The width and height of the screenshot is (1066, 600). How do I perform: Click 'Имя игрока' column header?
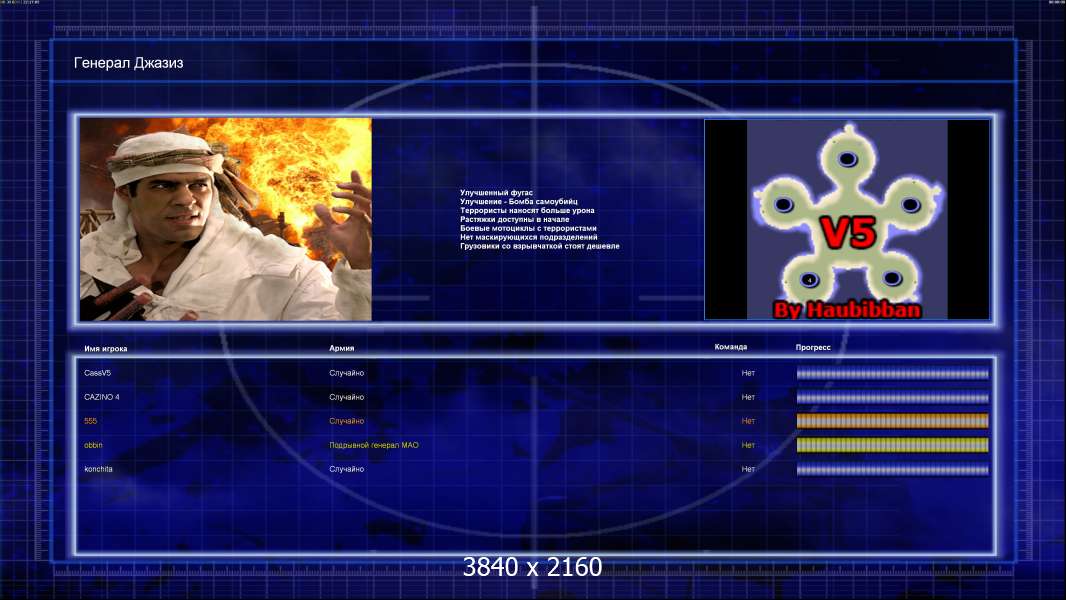pos(105,349)
